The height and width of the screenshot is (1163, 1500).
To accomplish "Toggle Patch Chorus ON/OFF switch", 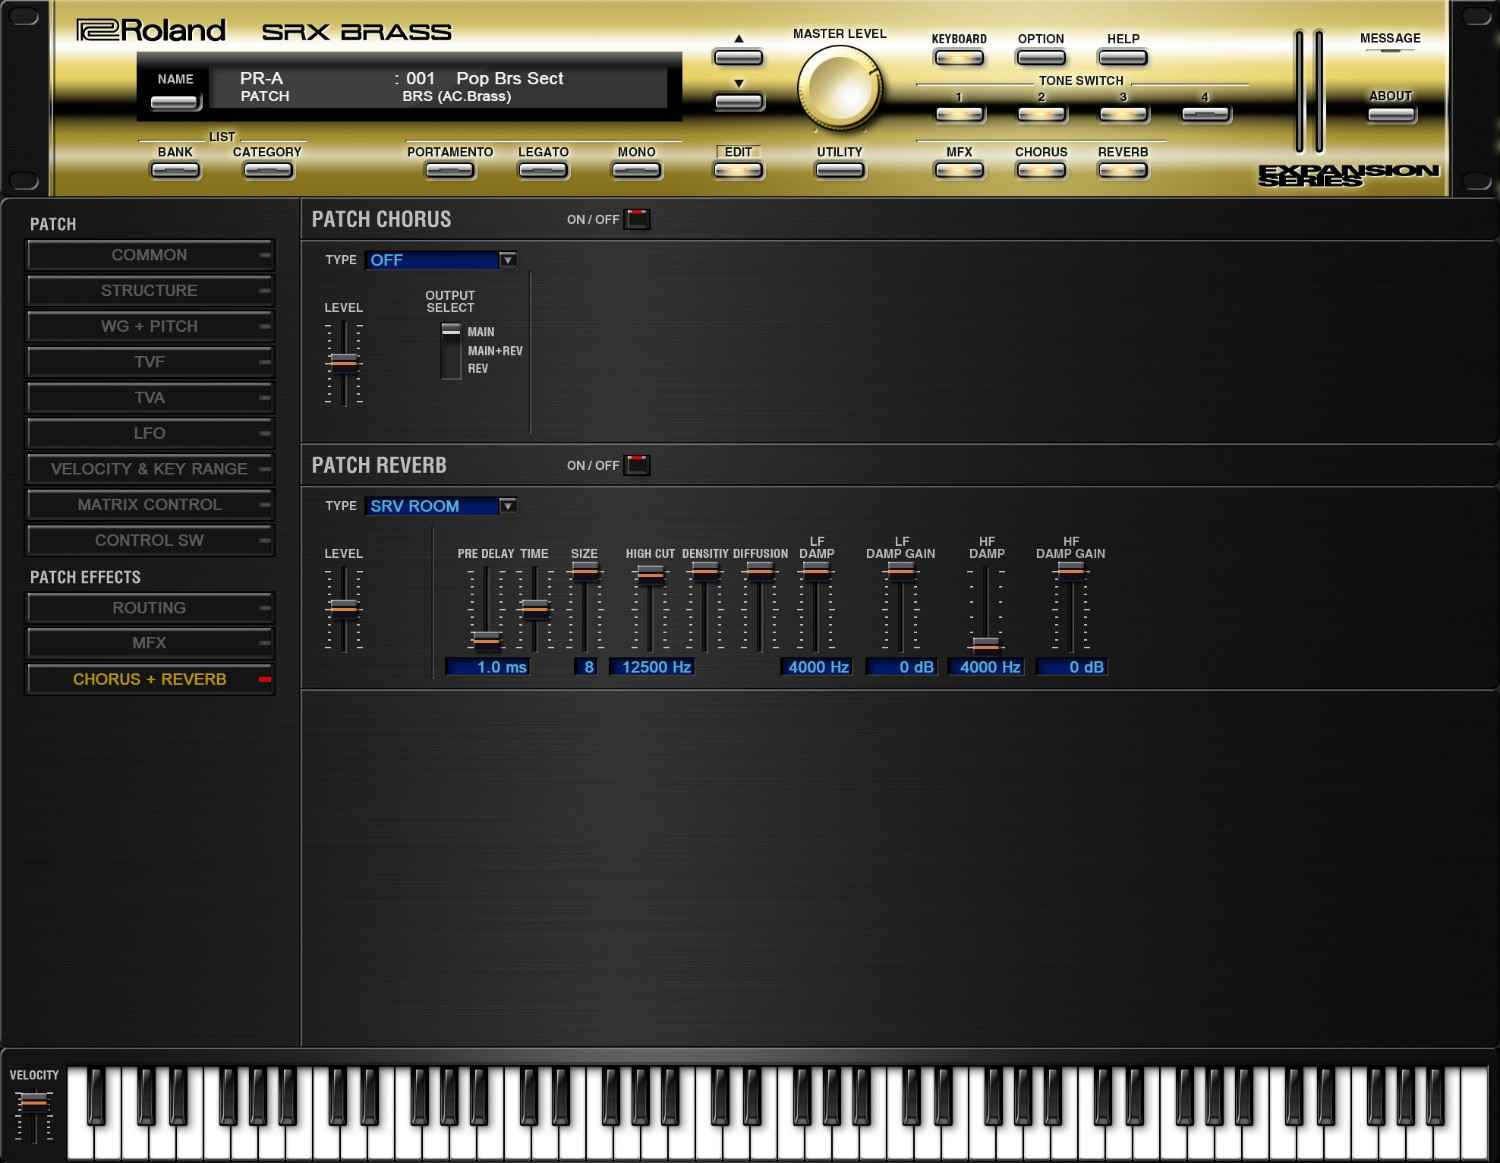I will pos(637,219).
